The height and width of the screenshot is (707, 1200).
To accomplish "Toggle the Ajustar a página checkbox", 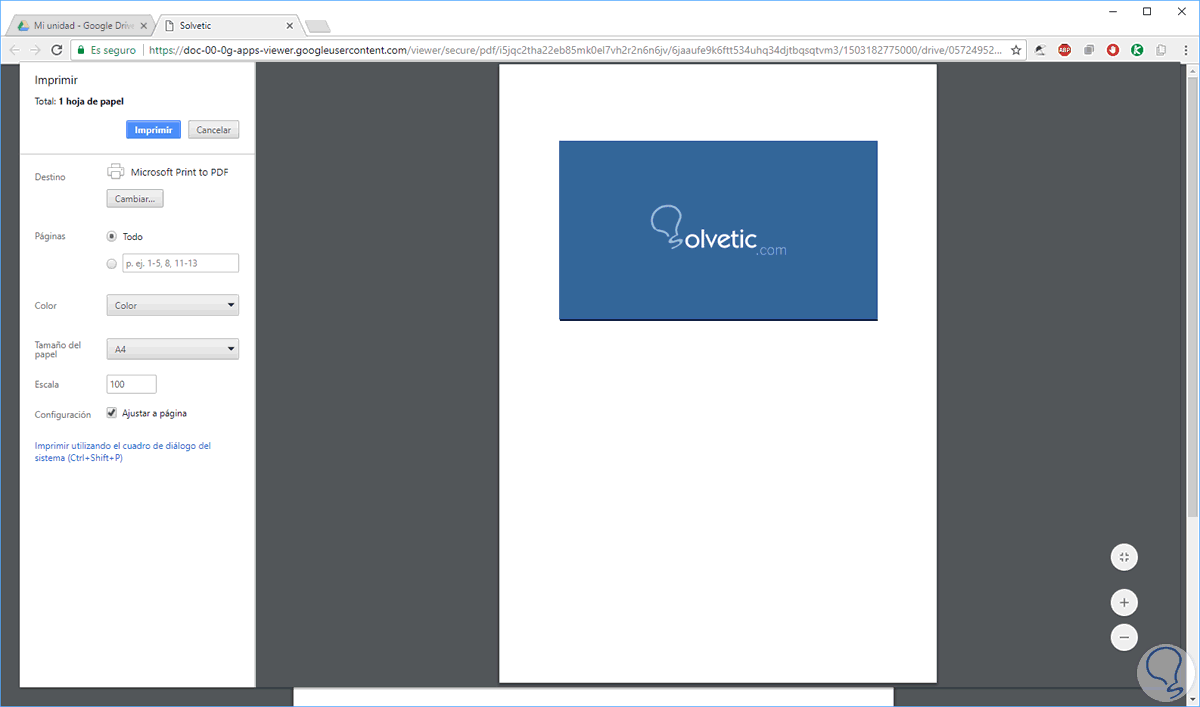I will click(112, 413).
